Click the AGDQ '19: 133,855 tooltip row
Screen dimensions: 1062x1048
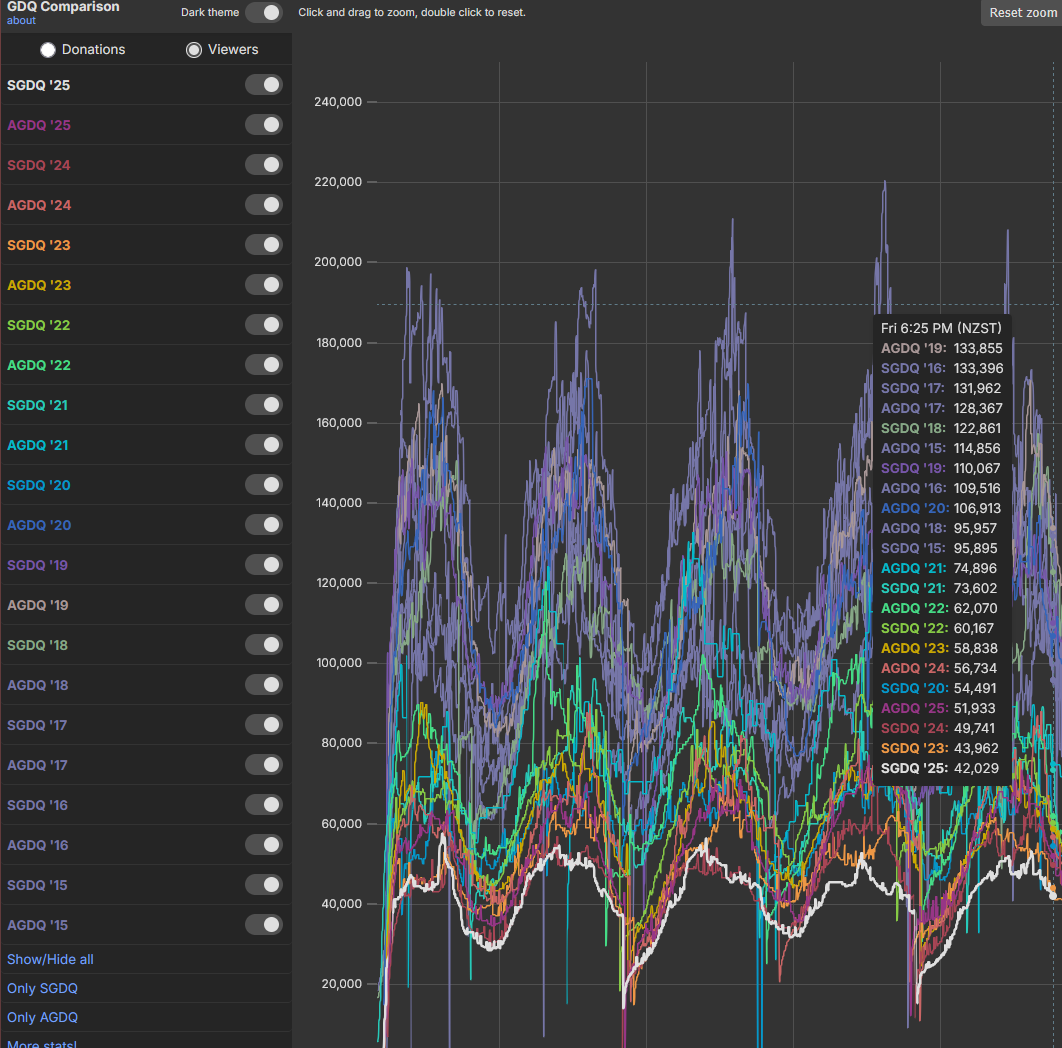click(941, 348)
